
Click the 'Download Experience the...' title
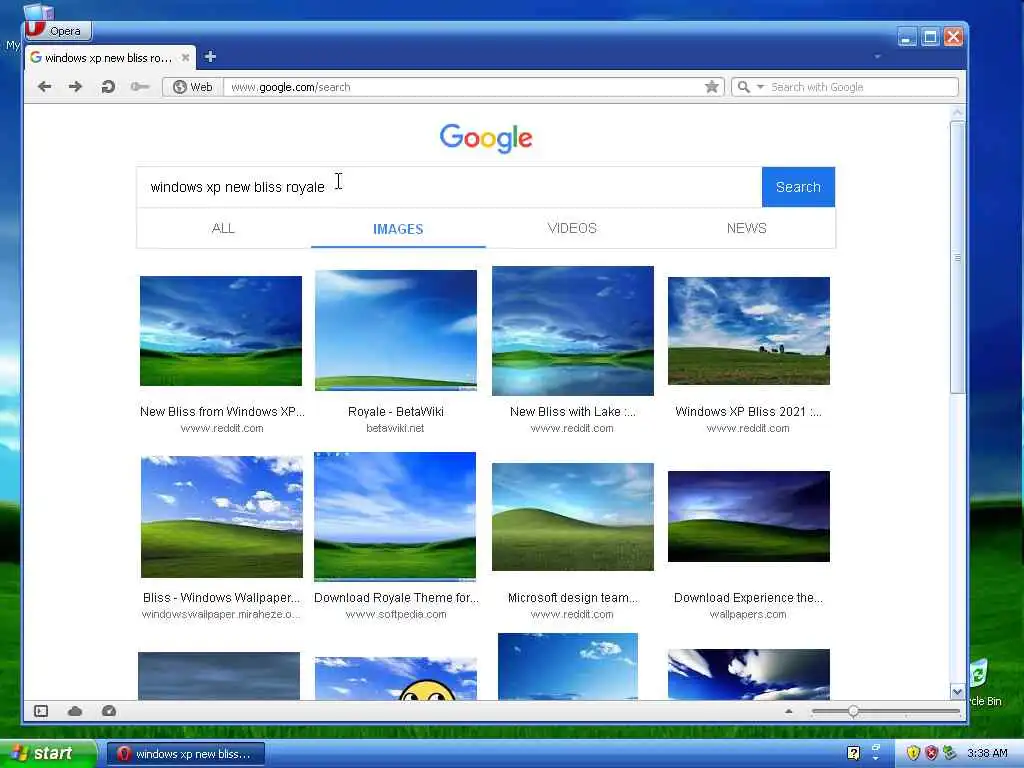click(x=748, y=598)
